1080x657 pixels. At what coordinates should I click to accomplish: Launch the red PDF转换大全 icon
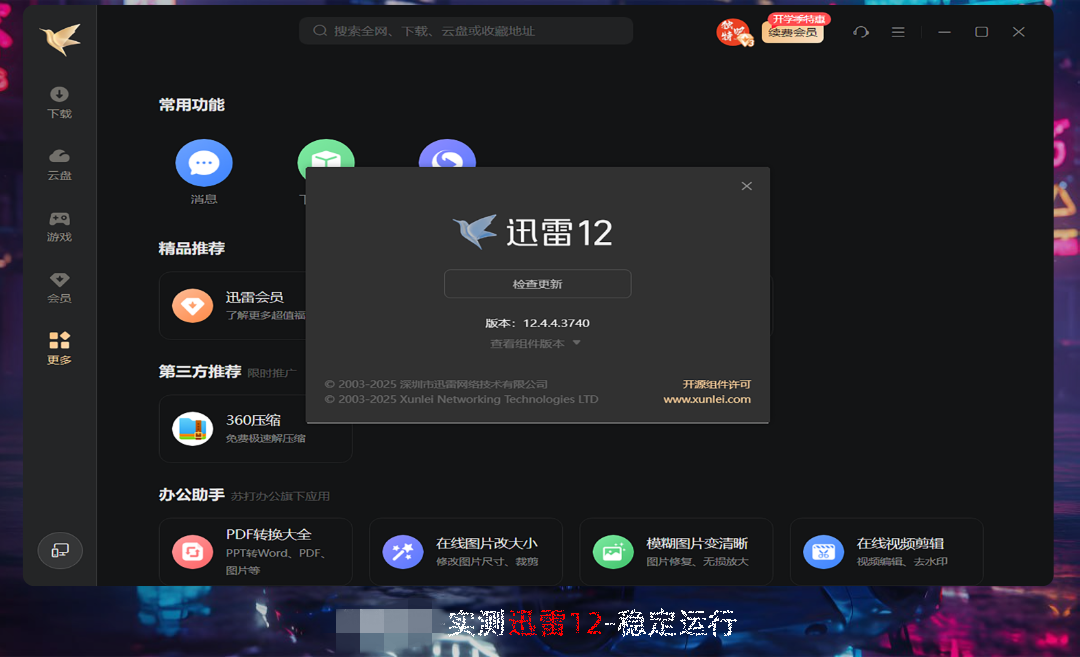(x=193, y=552)
